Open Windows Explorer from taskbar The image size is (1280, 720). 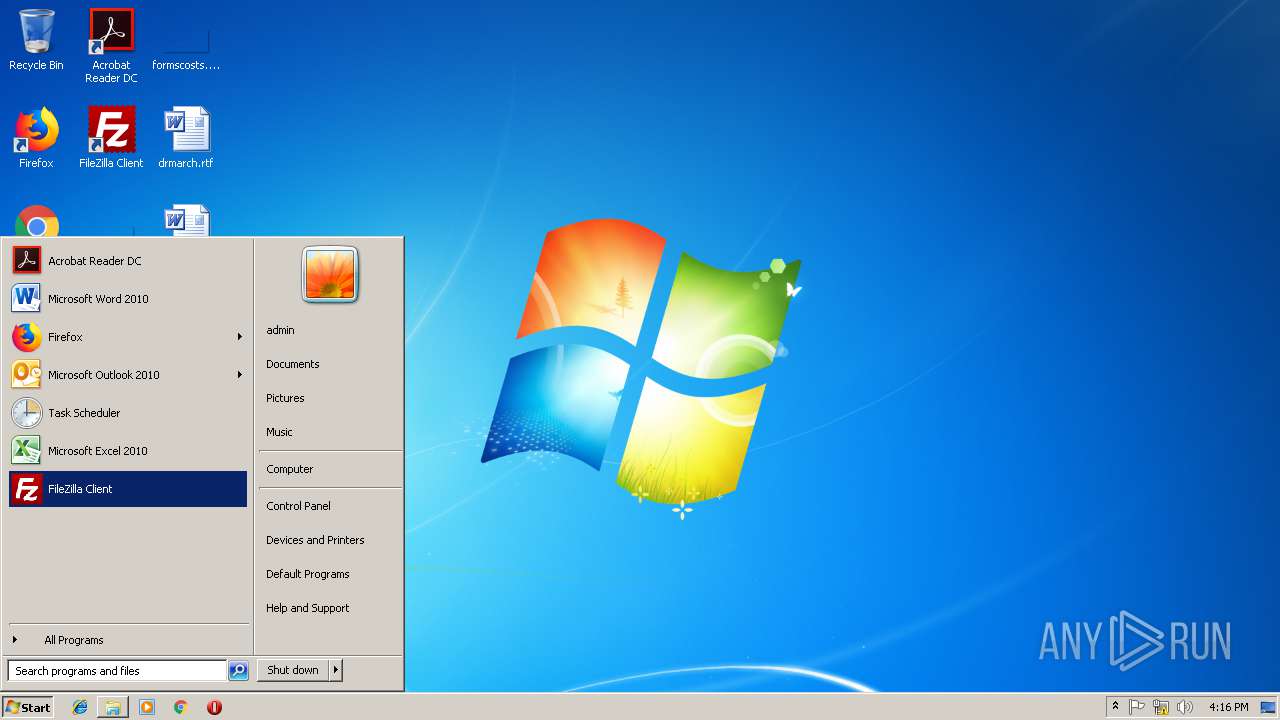tap(113, 707)
